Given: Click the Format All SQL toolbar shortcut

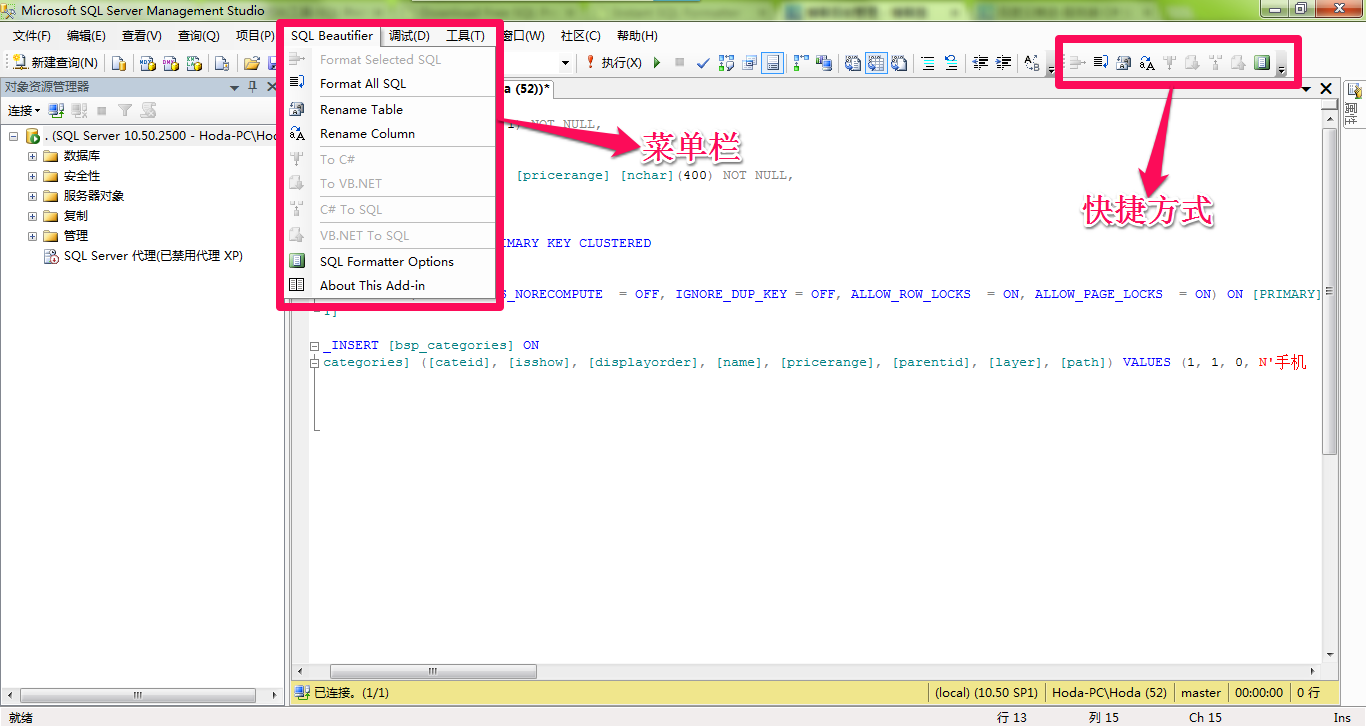Looking at the screenshot, I should [1100, 63].
